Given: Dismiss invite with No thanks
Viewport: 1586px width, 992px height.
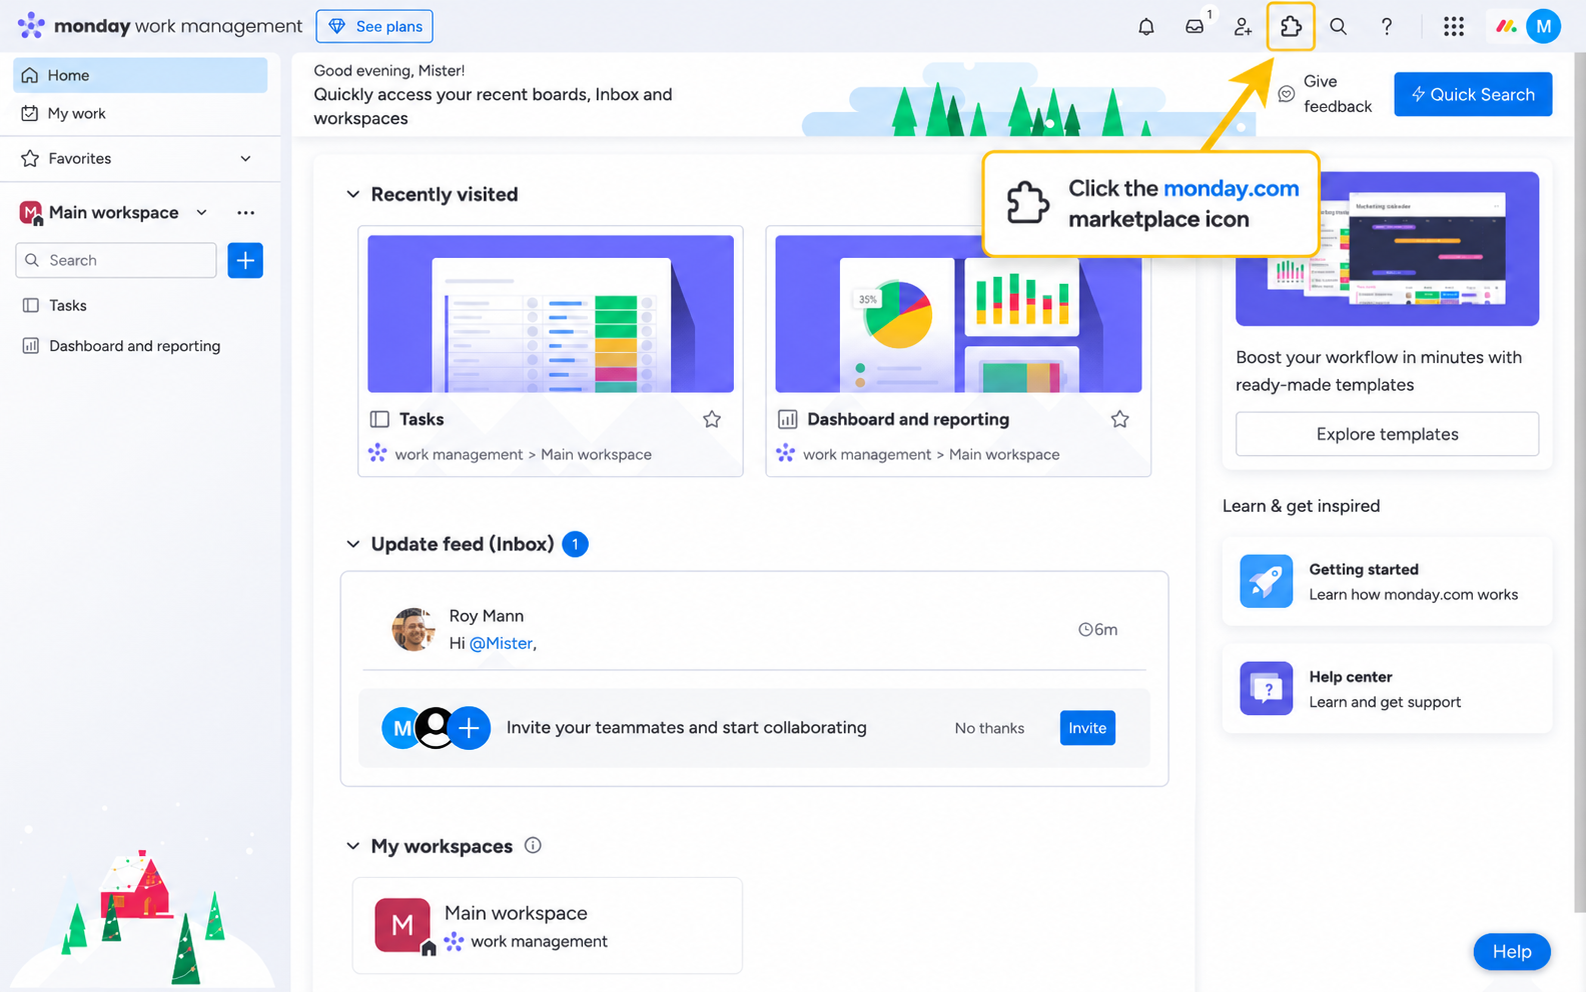Looking at the screenshot, I should 989,728.
